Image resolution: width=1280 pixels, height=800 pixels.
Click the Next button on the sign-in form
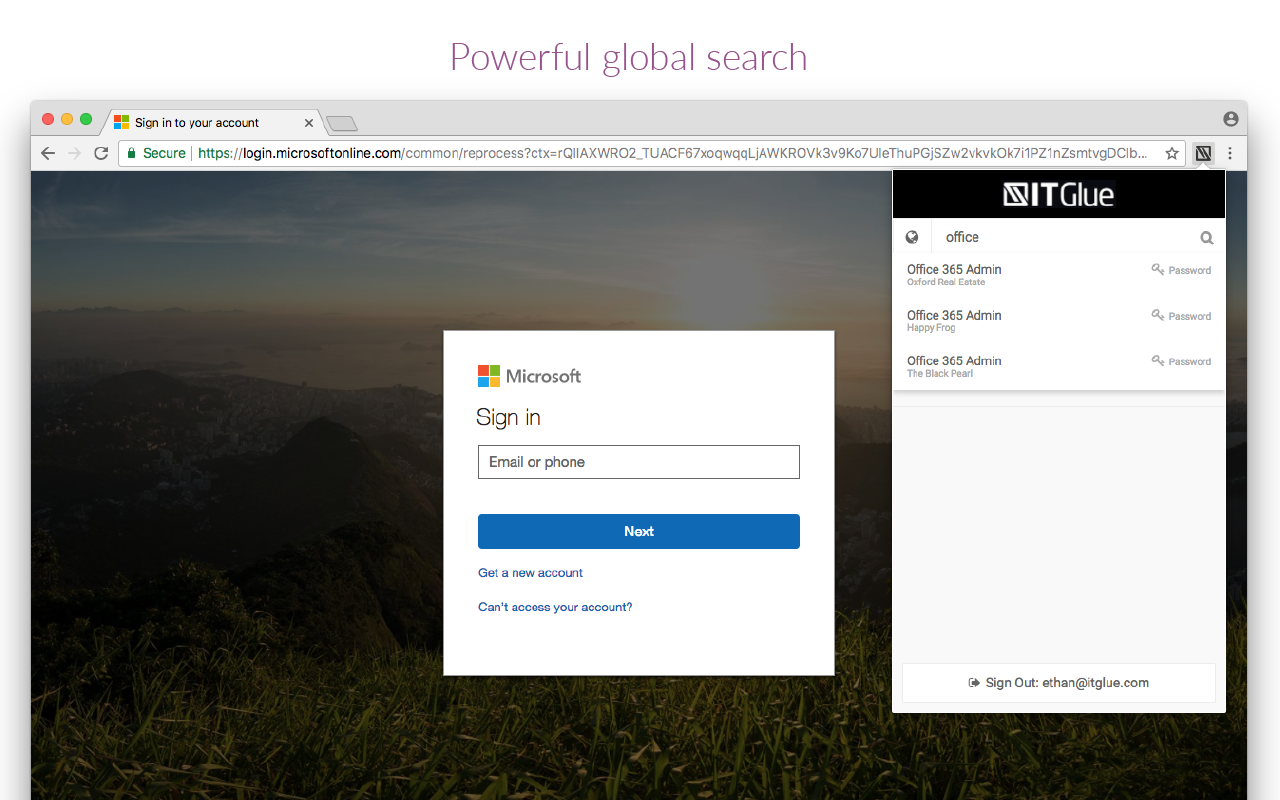click(638, 531)
